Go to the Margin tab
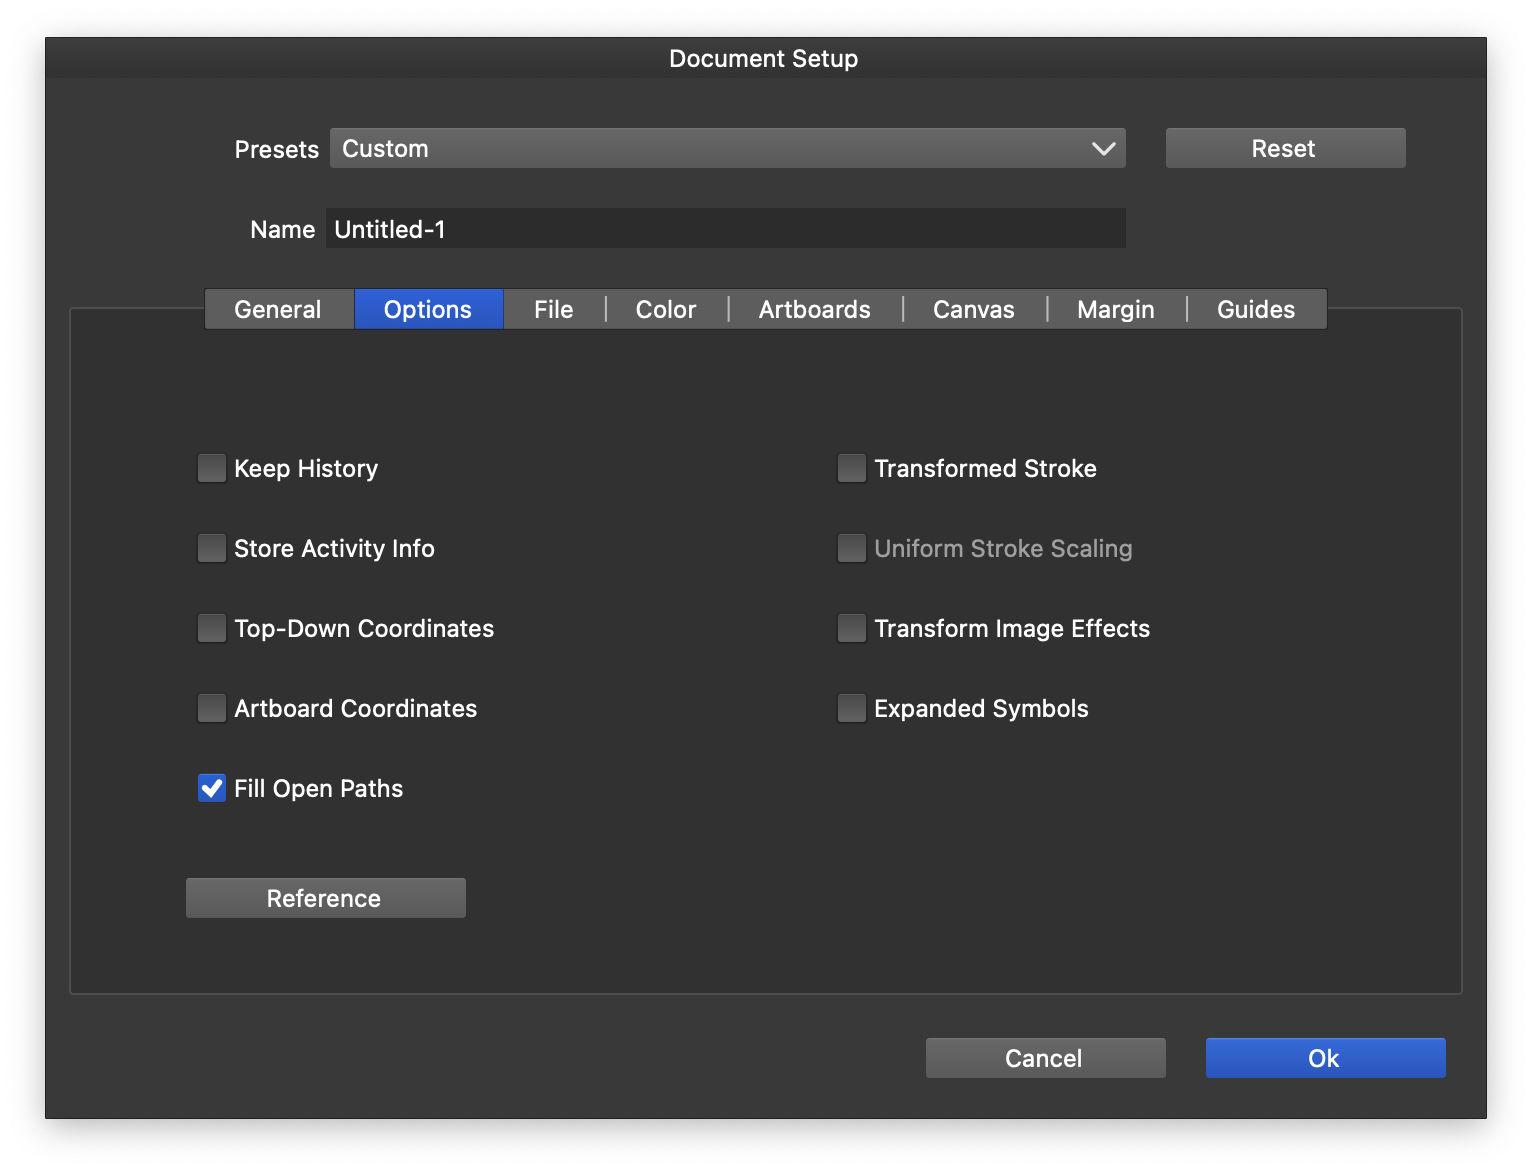 1115,310
